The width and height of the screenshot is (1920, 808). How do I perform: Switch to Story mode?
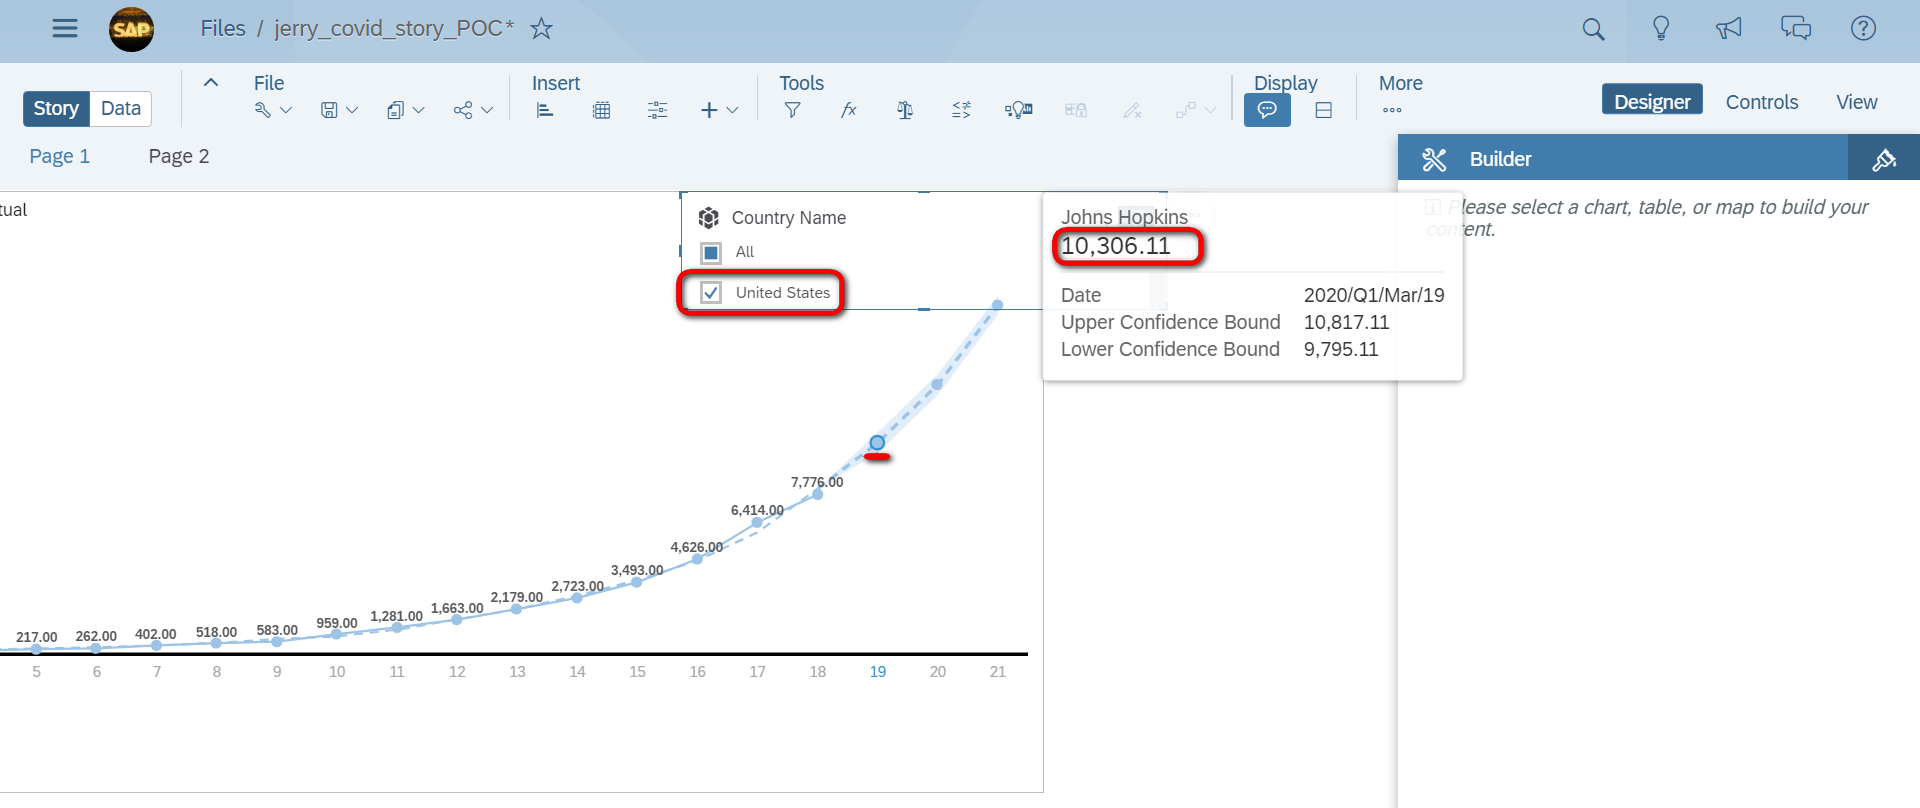(56, 108)
